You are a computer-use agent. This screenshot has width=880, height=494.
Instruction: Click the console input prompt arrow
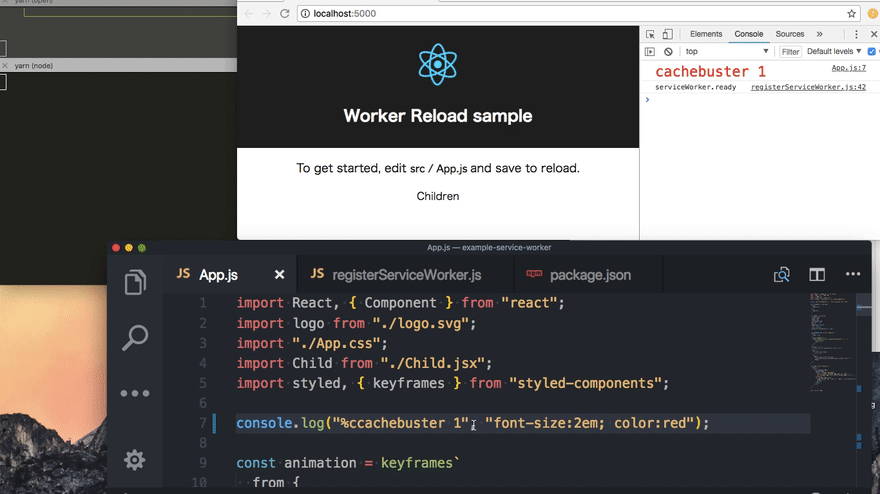point(647,99)
